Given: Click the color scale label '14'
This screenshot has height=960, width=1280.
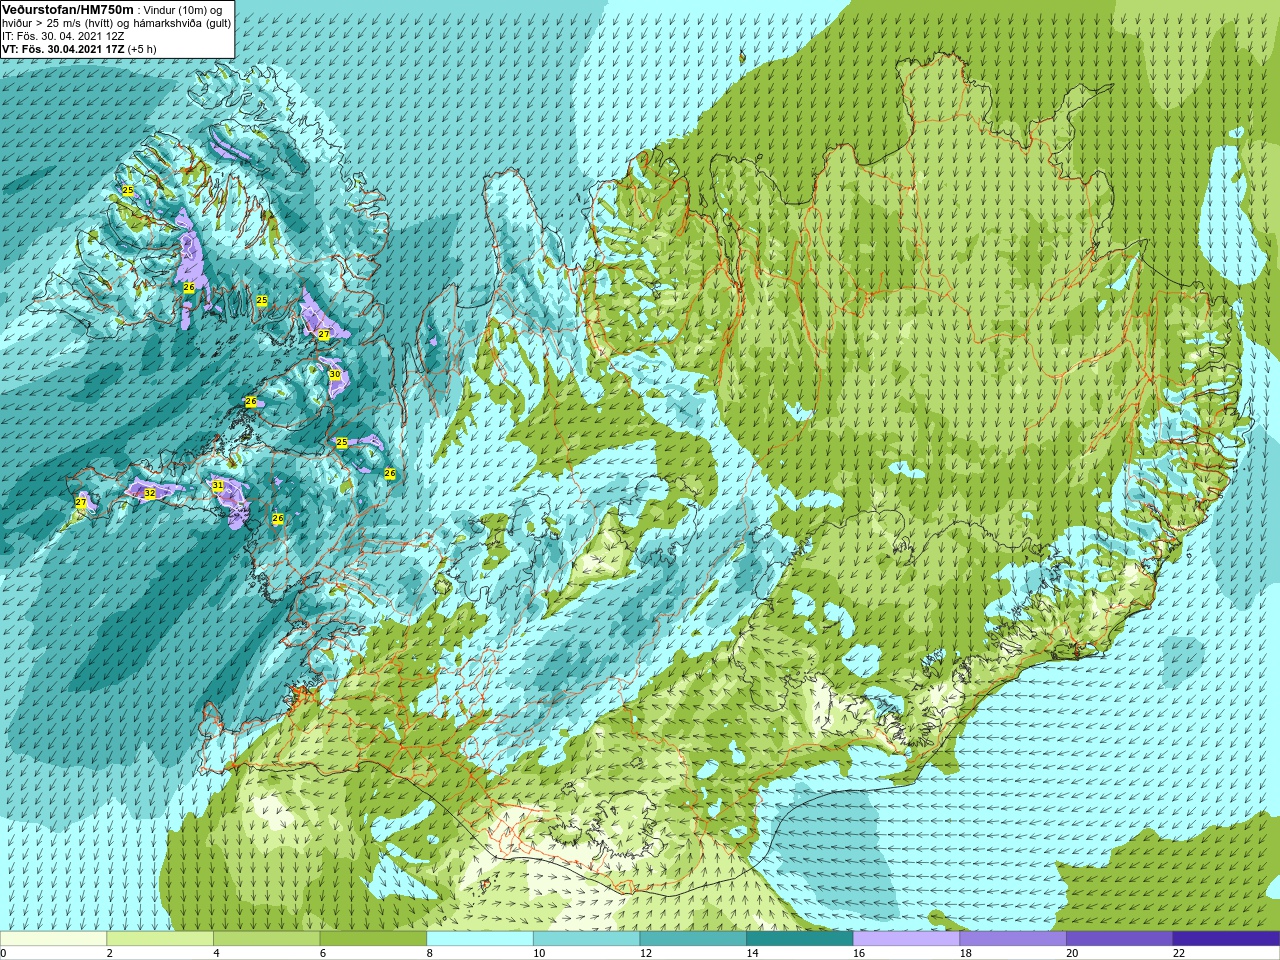Looking at the screenshot, I should 752,953.
